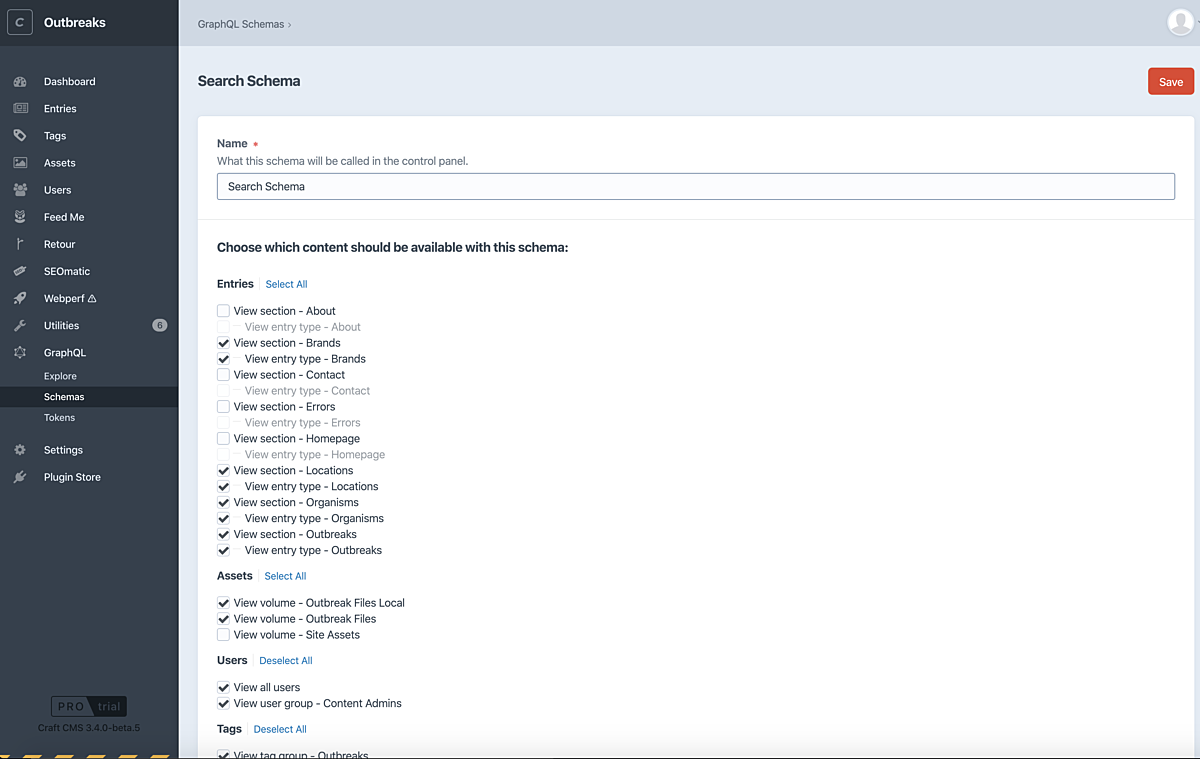
Task: Click the Users people icon
Action: [20, 189]
